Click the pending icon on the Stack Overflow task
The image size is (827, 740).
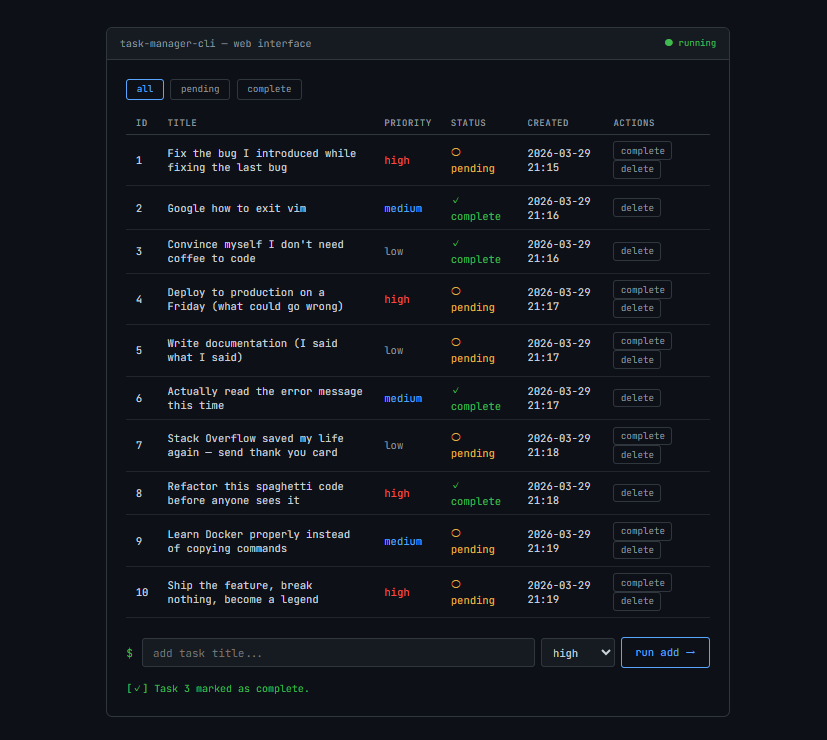tap(455, 438)
